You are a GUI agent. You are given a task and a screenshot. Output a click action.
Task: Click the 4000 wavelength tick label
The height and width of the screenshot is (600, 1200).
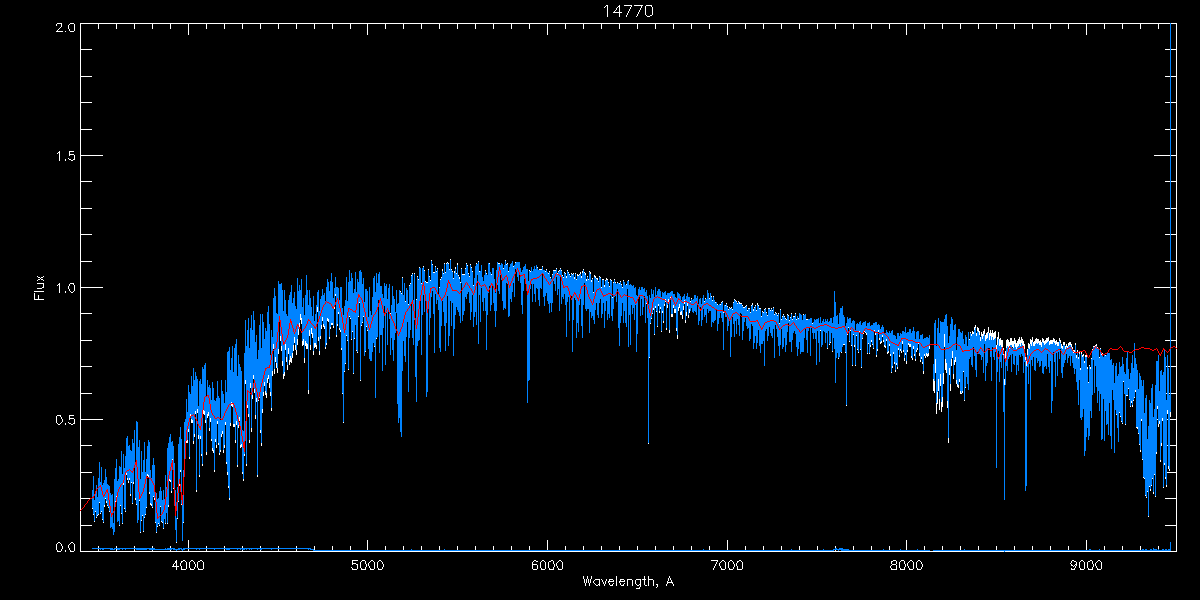[x=188, y=565]
